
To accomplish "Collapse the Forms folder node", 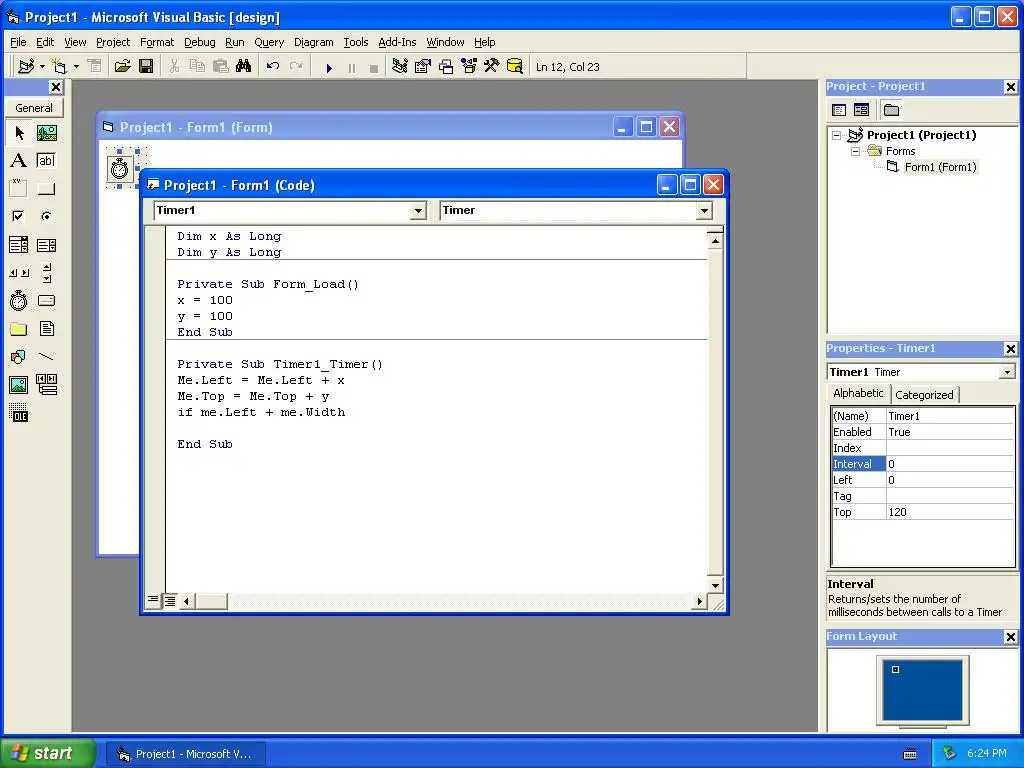I will click(x=855, y=152).
